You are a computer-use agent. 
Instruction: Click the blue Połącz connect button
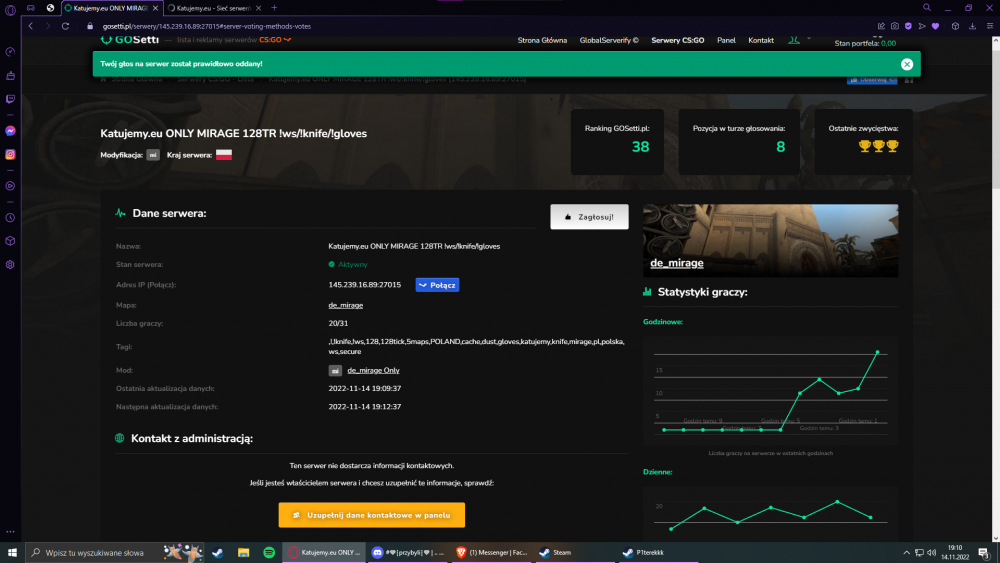[438, 285]
